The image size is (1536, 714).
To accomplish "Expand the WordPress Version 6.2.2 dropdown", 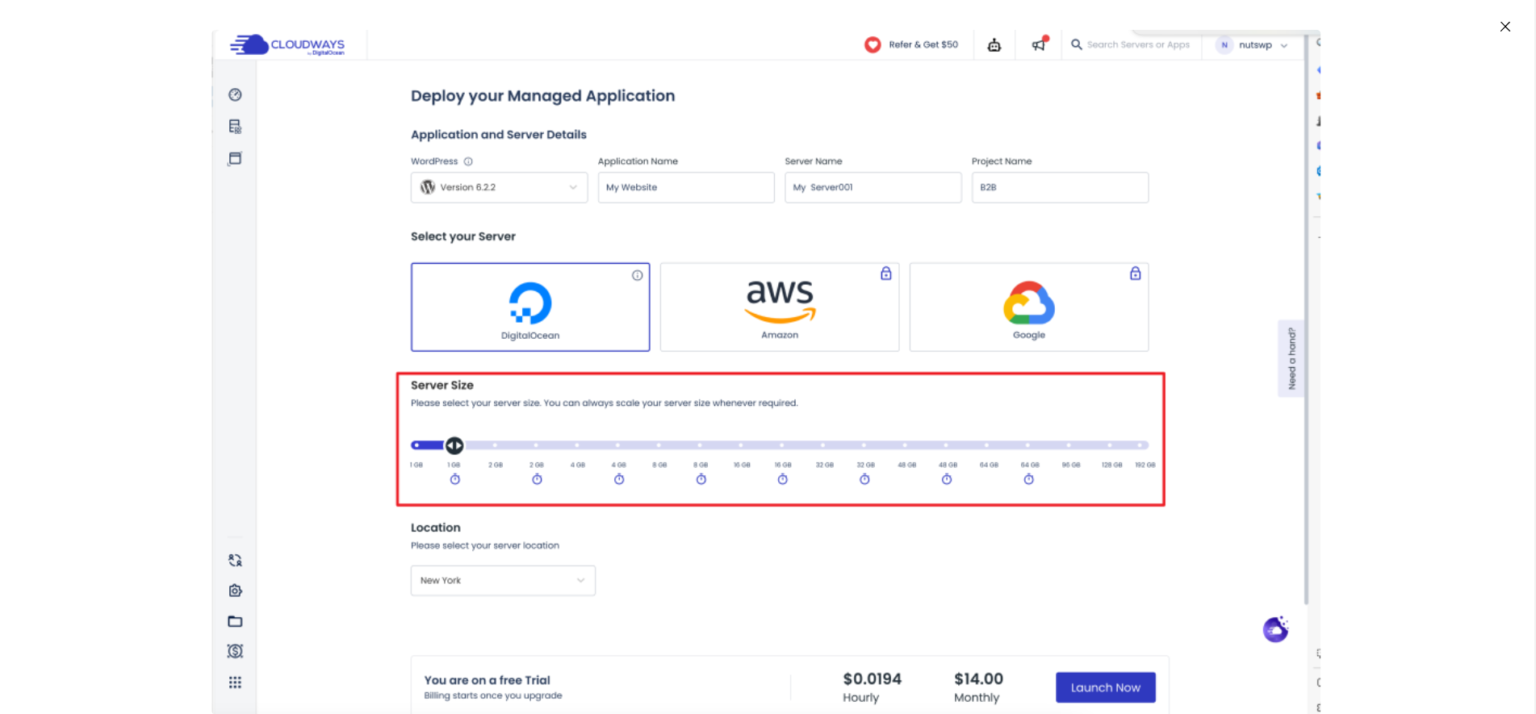I will (x=499, y=187).
